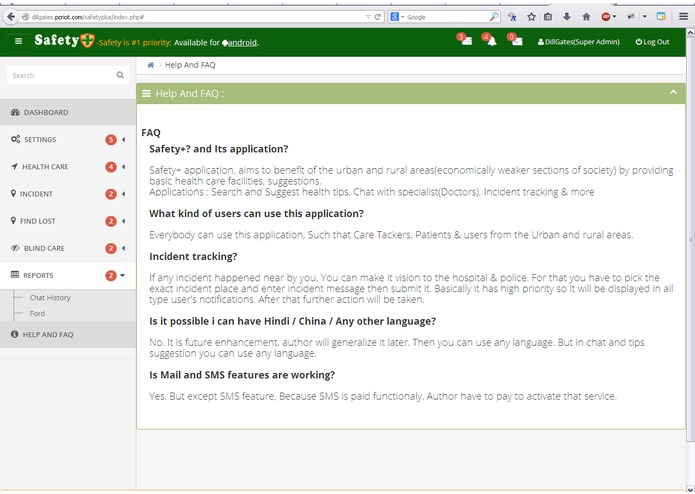Image resolution: width=695 pixels, height=494 pixels.
Task: Click the Incident map-pin icon
Action: click(13, 194)
